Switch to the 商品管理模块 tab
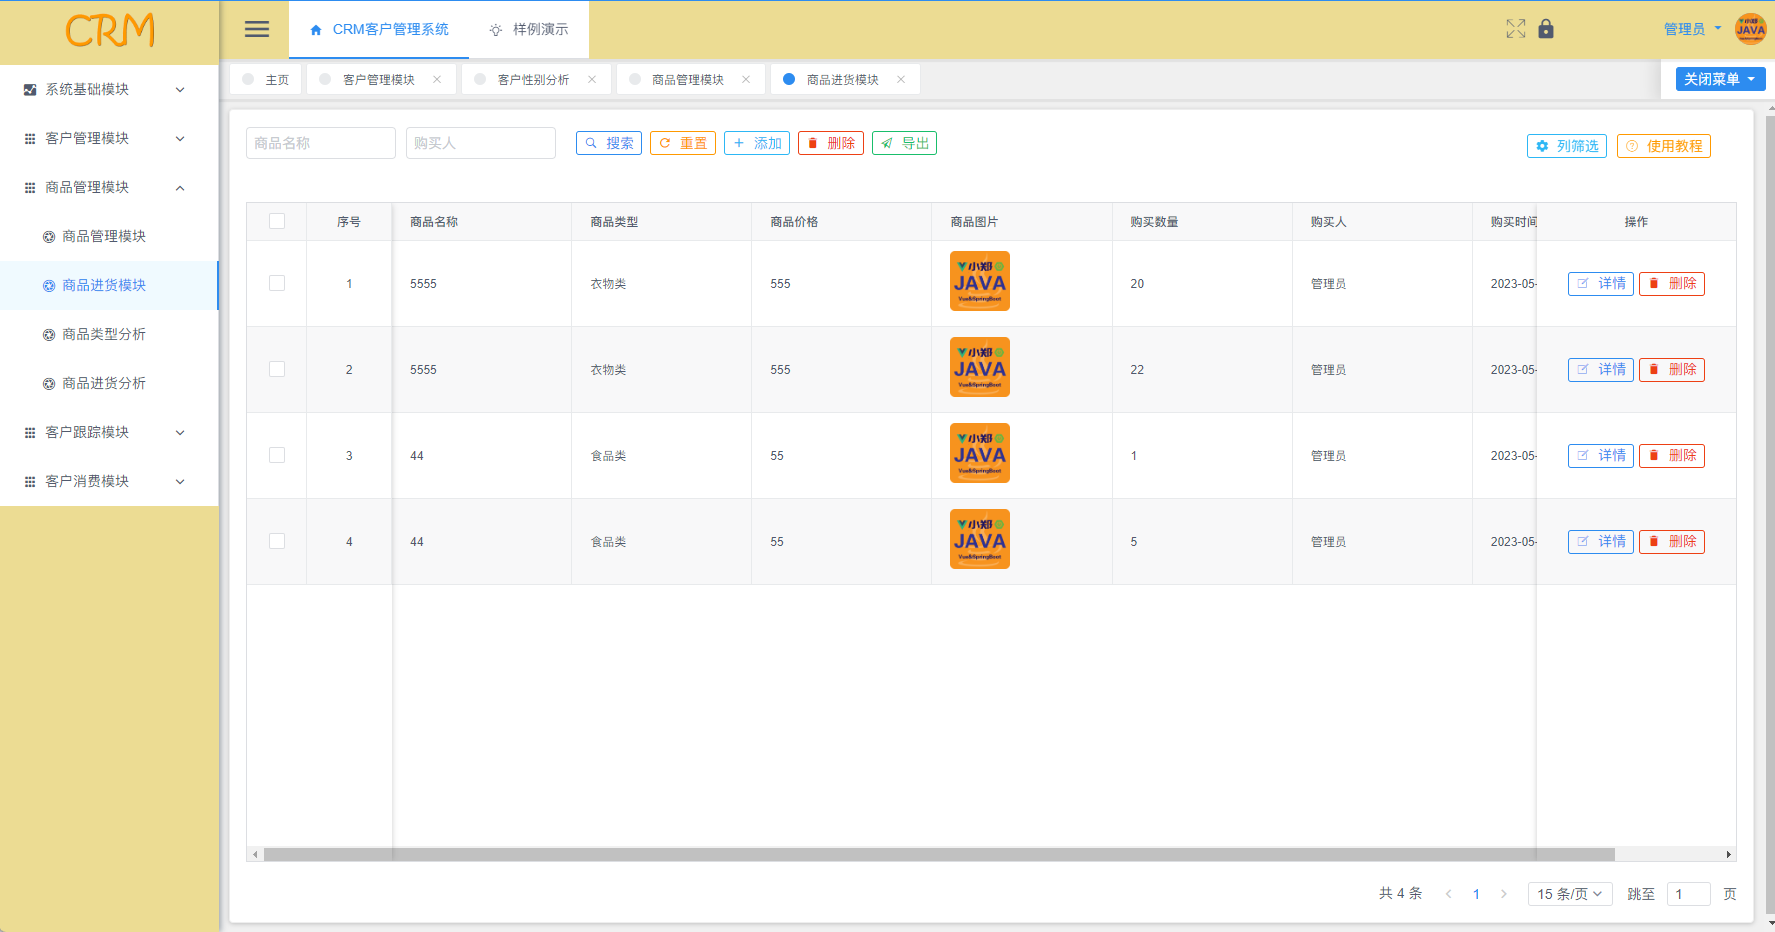Viewport: 1775px width, 932px height. click(687, 80)
